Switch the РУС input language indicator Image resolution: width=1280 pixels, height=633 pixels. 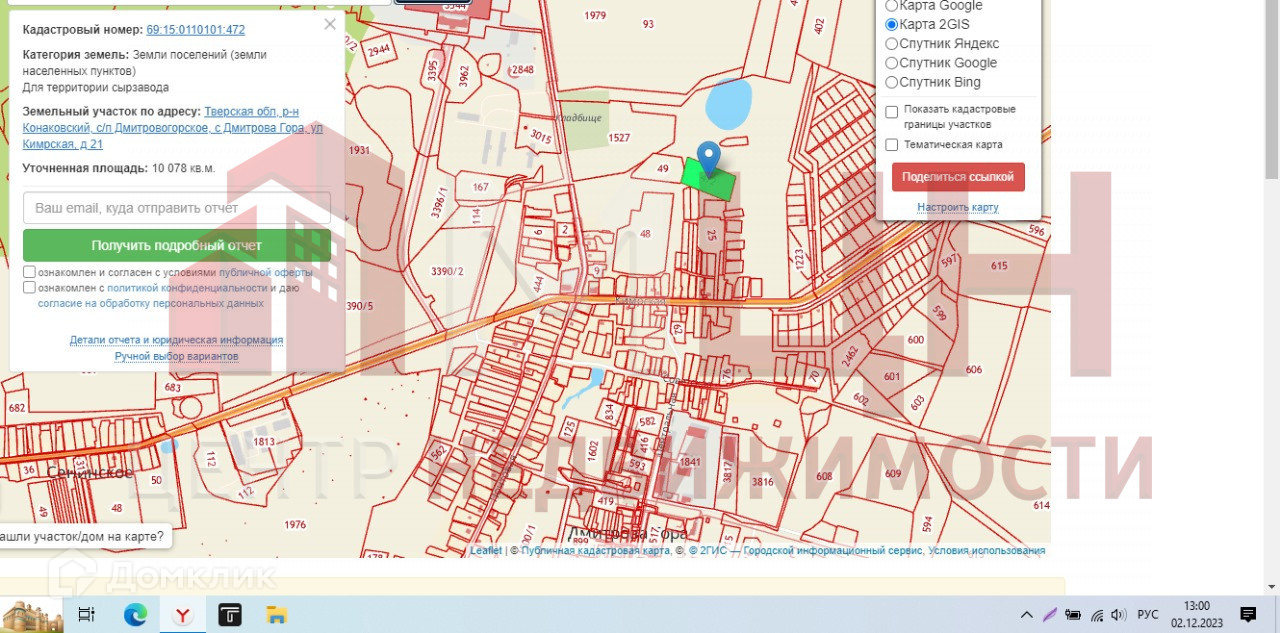click(1148, 615)
